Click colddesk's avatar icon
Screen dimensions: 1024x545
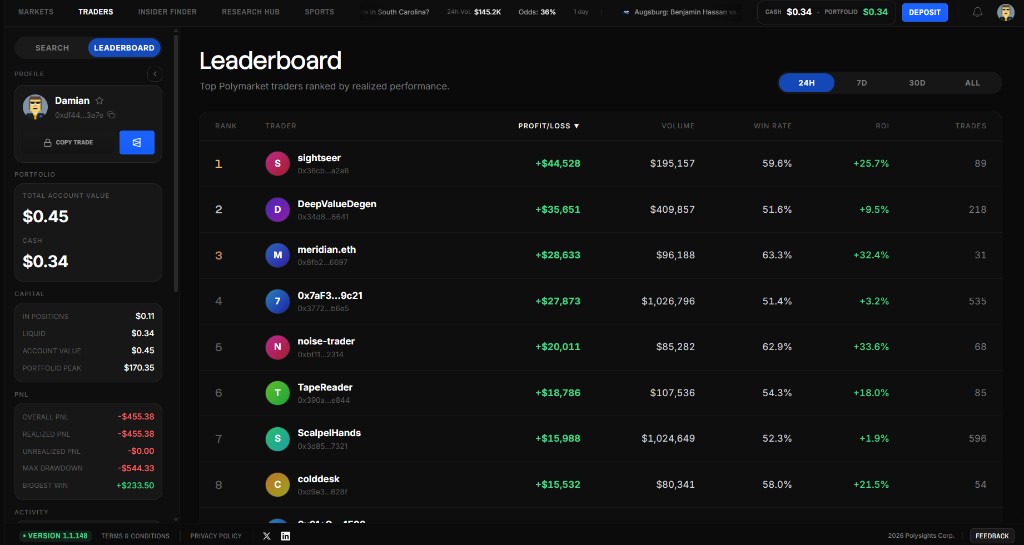tap(278, 485)
